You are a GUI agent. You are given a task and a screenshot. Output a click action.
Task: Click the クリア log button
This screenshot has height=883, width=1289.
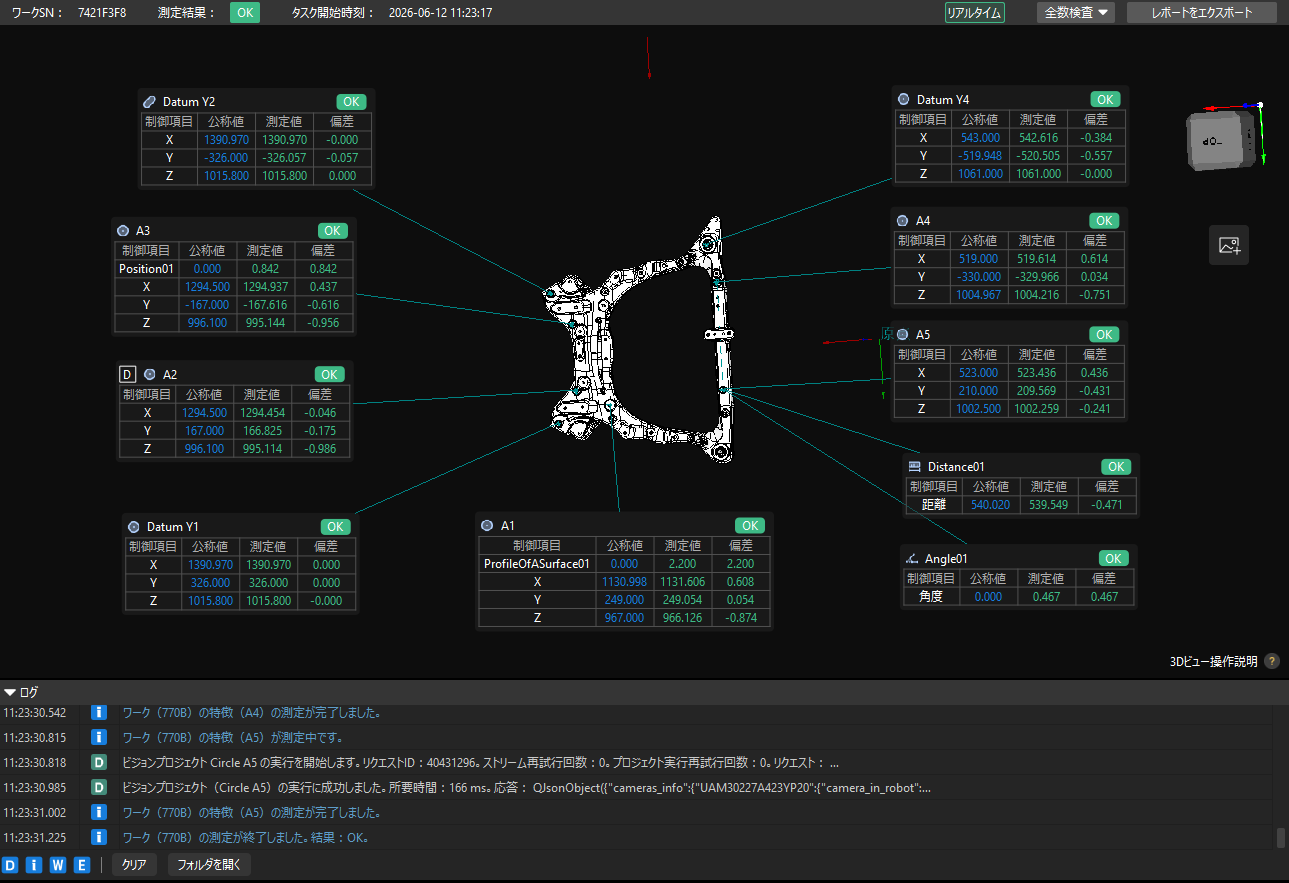(x=134, y=865)
